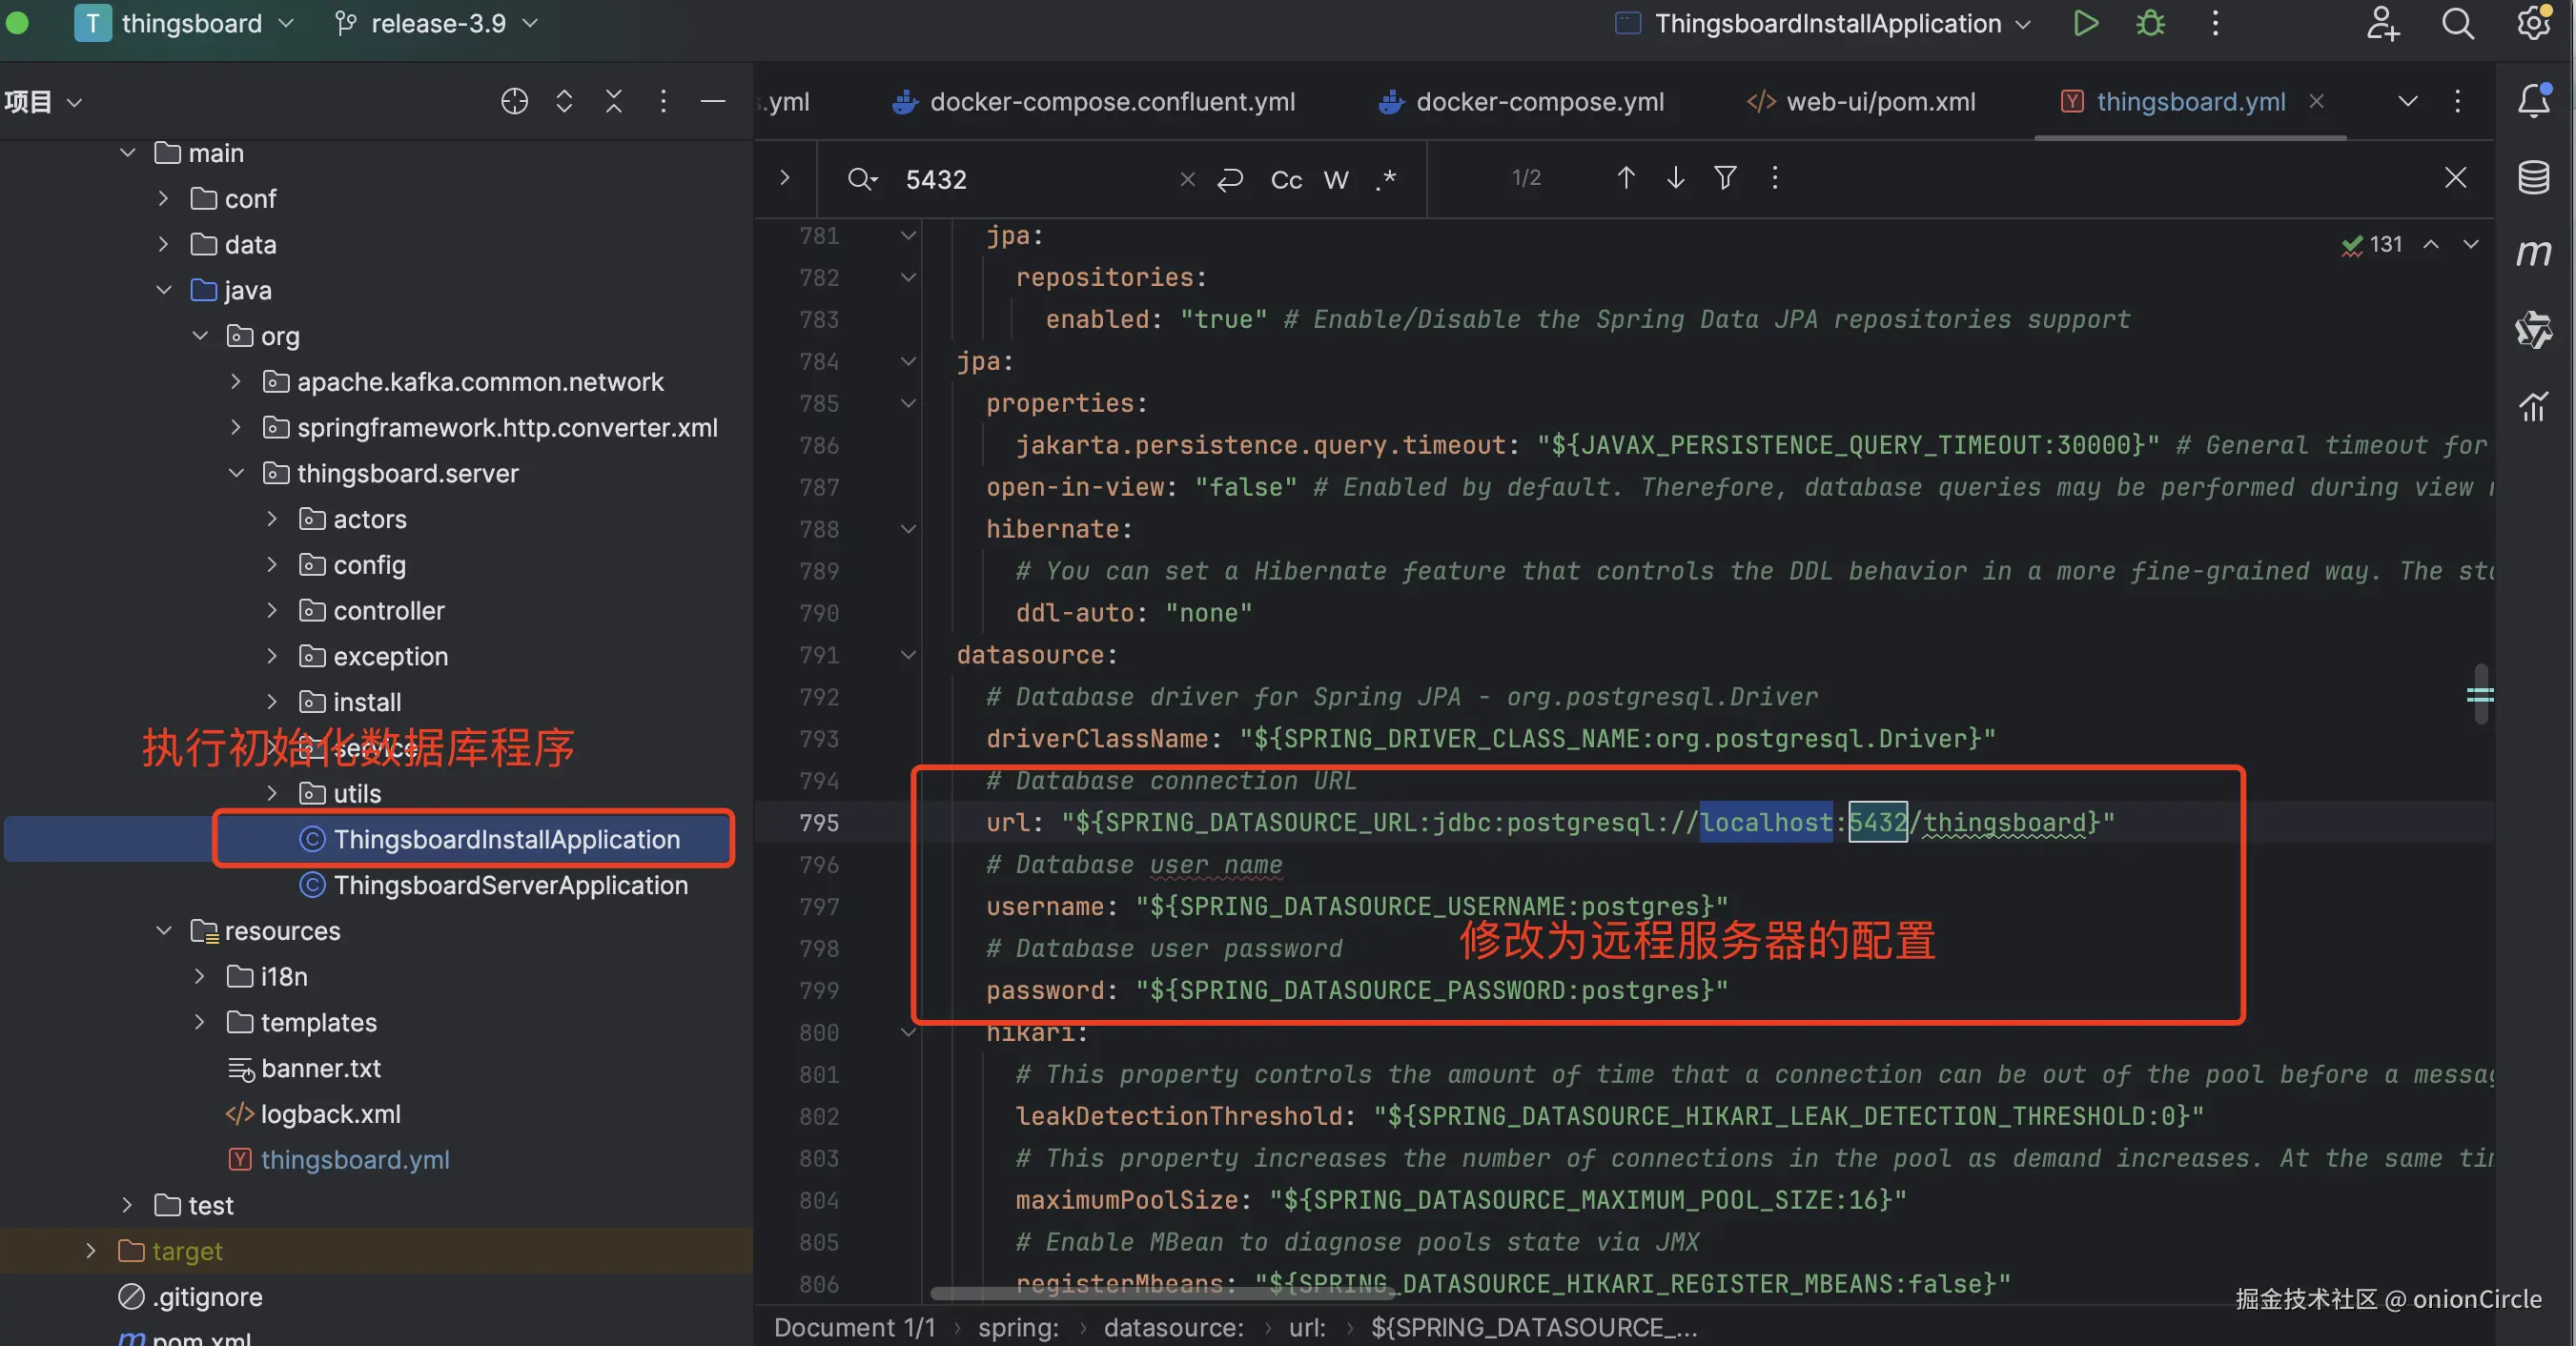
Task: Click the filter search results funnel icon
Action: click(x=1725, y=178)
